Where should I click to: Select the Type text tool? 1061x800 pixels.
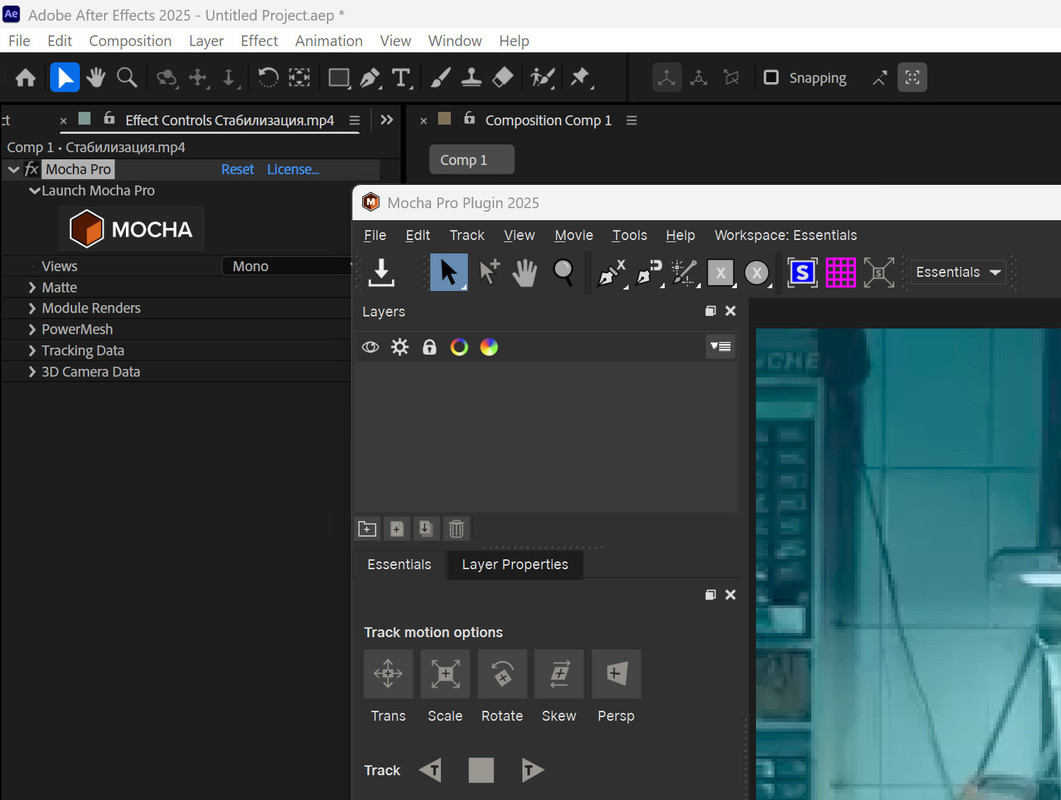click(402, 78)
